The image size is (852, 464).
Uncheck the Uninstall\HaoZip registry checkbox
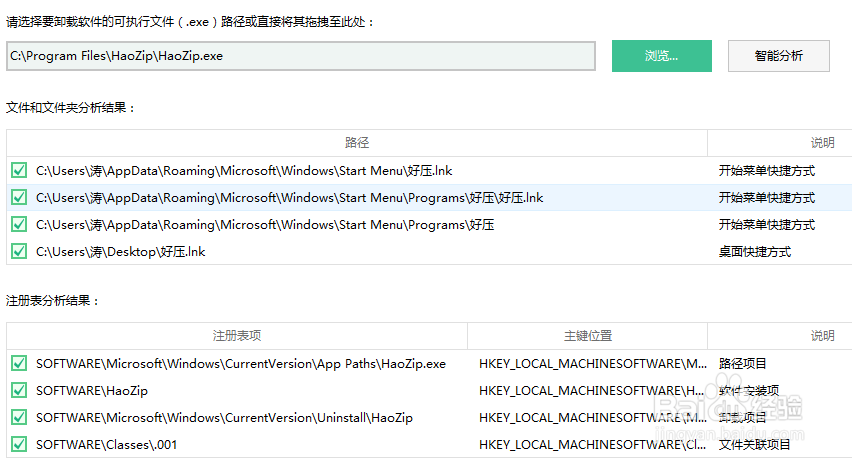[19, 417]
